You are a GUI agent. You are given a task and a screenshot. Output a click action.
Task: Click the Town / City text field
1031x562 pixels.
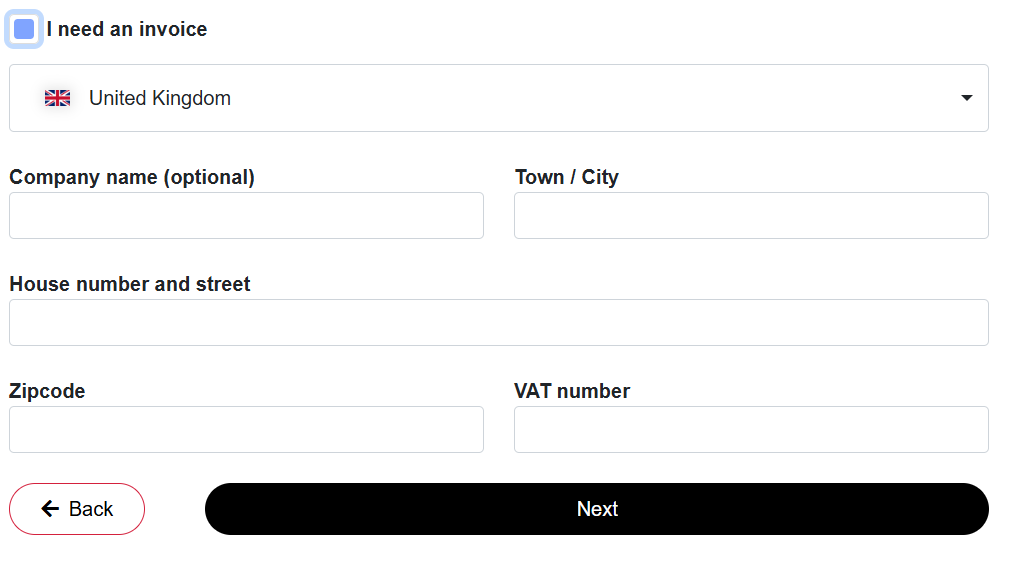click(x=751, y=216)
